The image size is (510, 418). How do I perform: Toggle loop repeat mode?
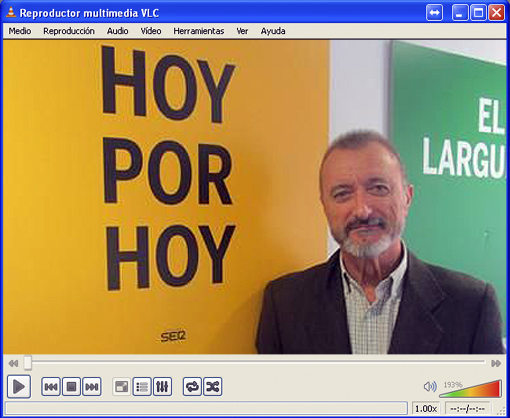(192, 387)
